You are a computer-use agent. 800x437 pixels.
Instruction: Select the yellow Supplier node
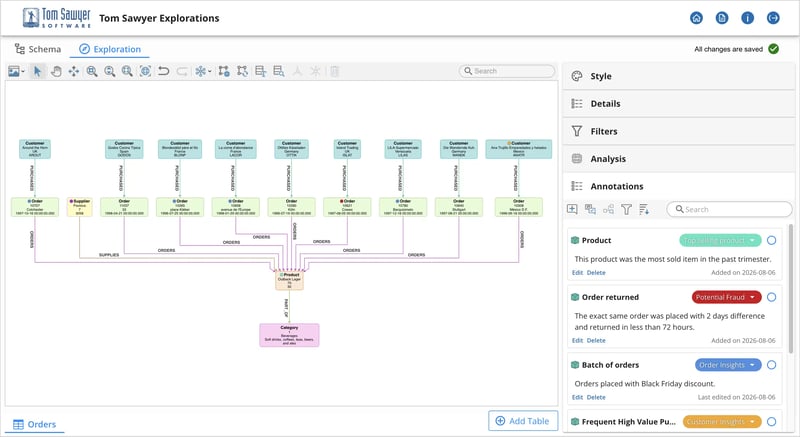tap(80, 207)
